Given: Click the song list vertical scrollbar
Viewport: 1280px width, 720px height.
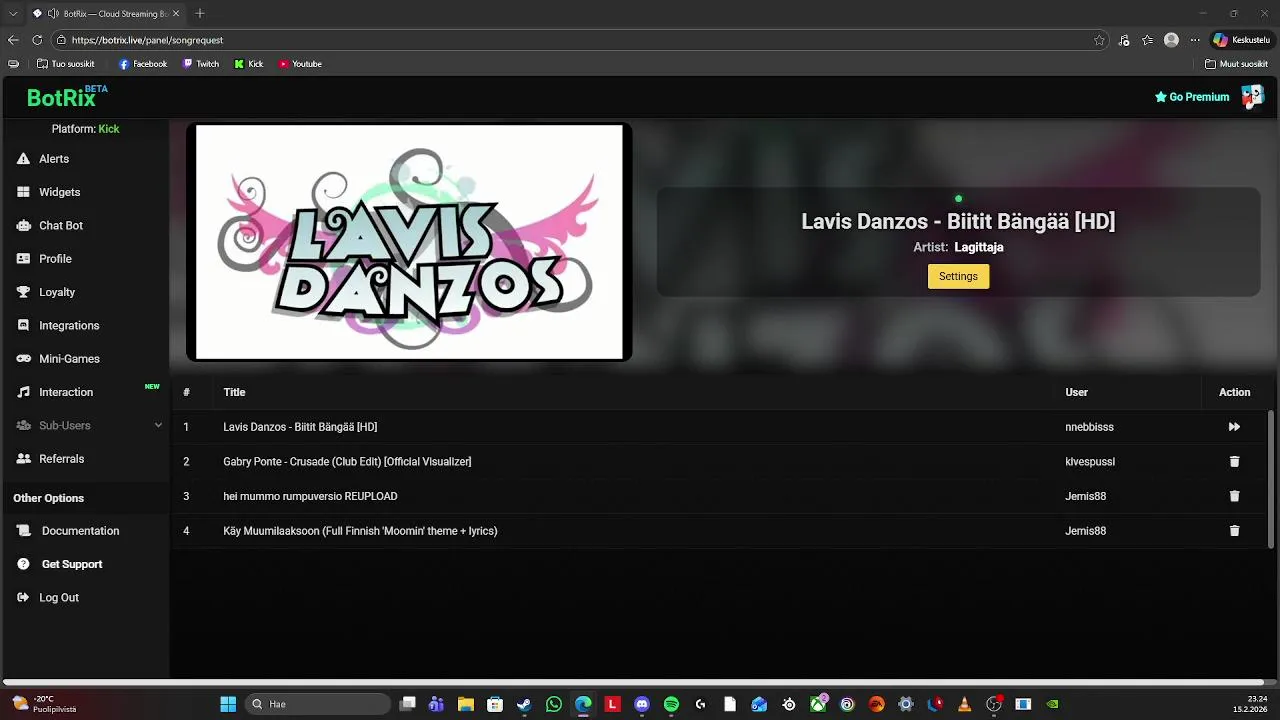Looking at the screenshot, I should [x=1271, y=478].
